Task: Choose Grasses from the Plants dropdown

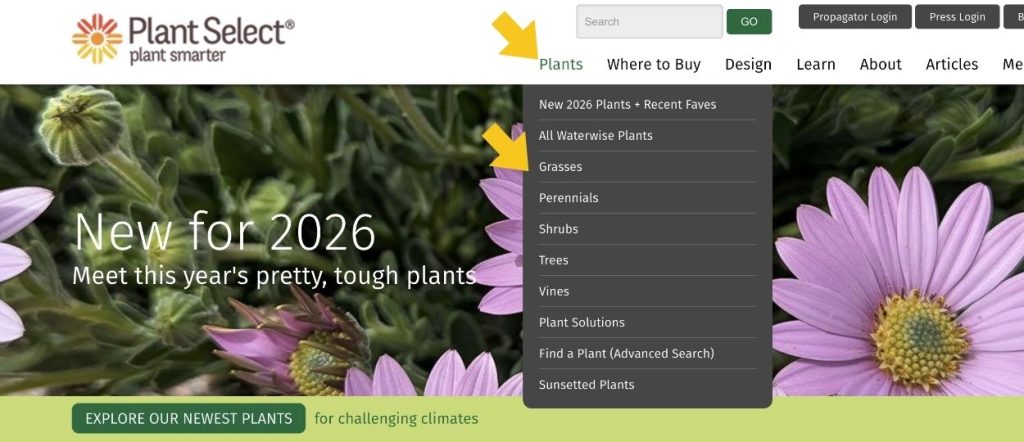Action: (x=560, y=167)
